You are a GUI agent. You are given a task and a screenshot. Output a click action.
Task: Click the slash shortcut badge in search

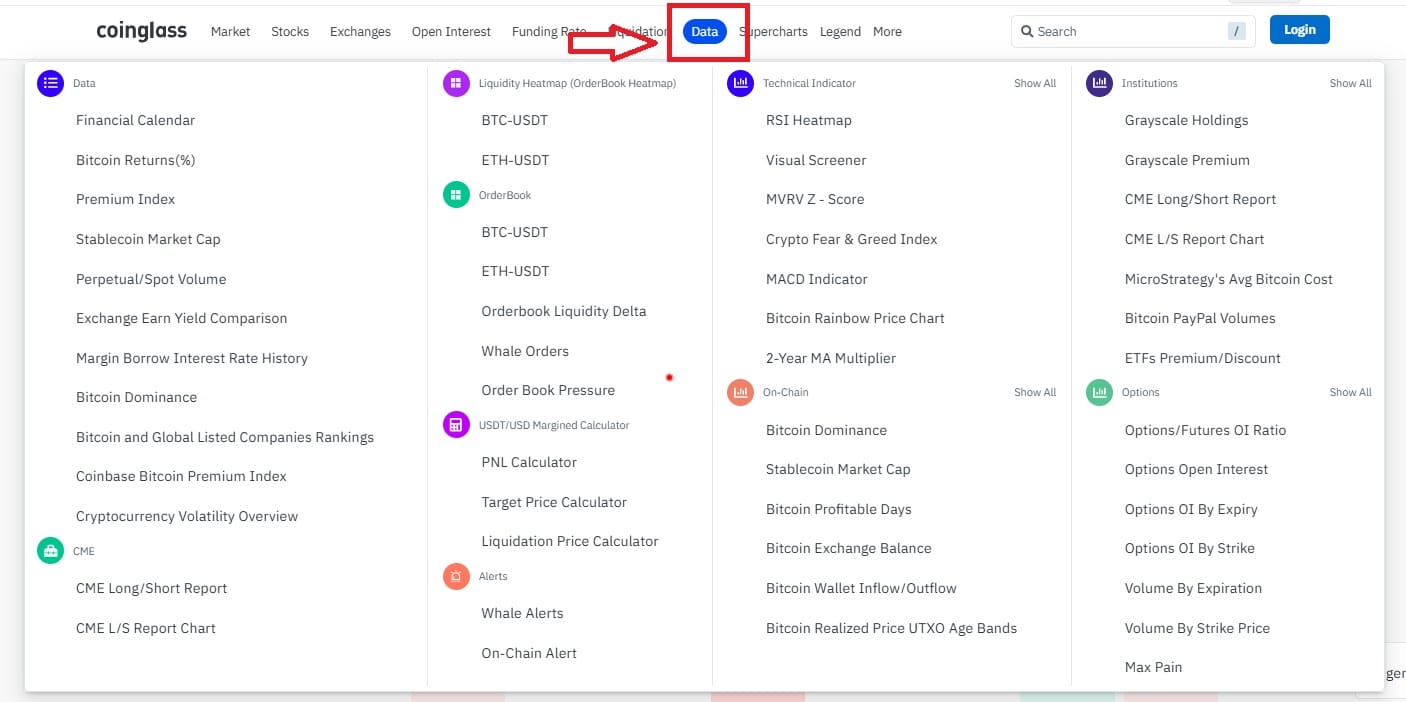point(1238,31)
